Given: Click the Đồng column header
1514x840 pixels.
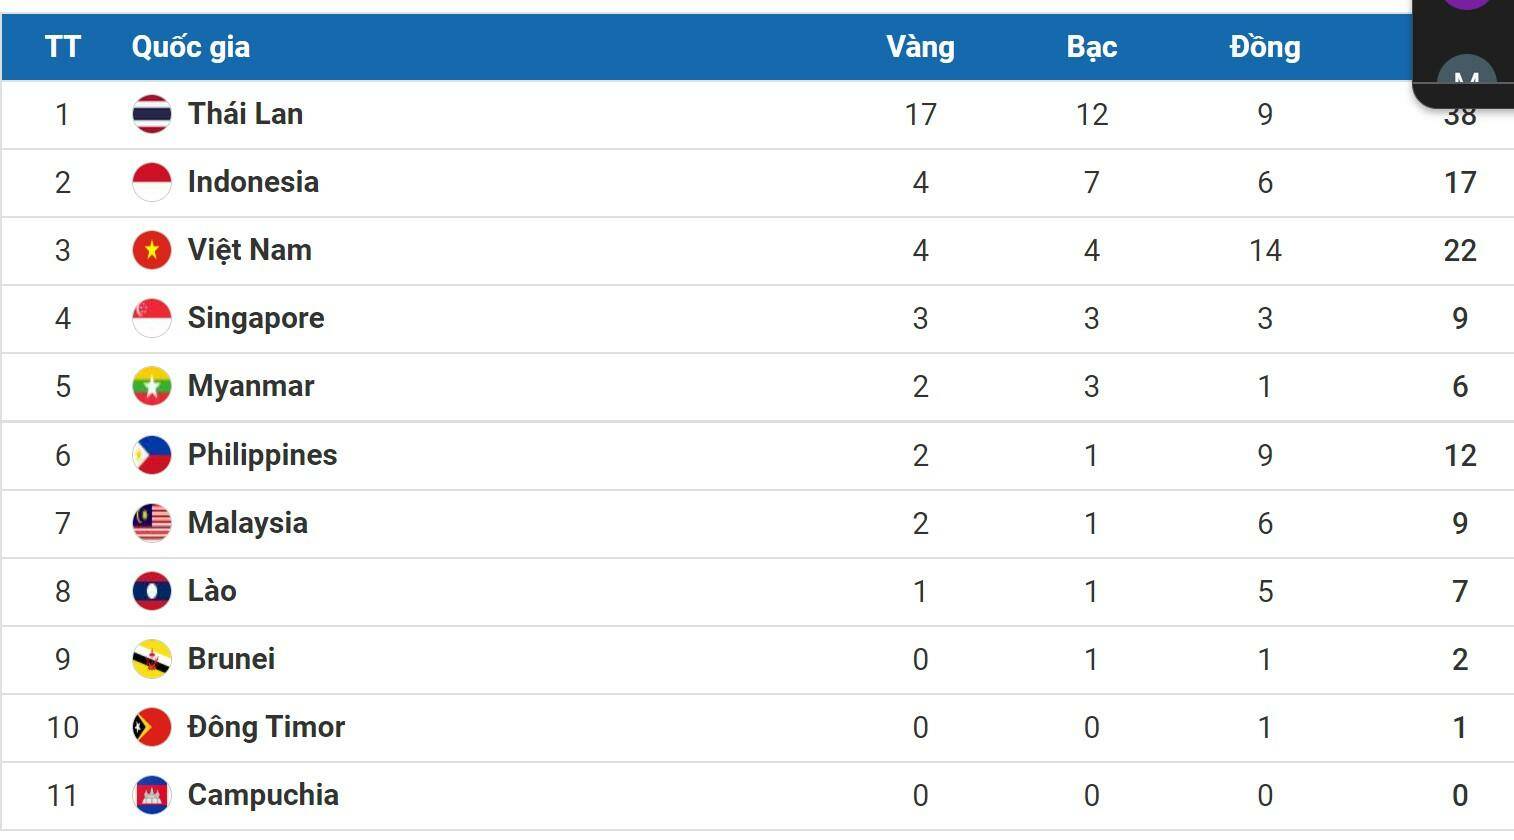Looking at the screenshot, I should click(1265, 47).
